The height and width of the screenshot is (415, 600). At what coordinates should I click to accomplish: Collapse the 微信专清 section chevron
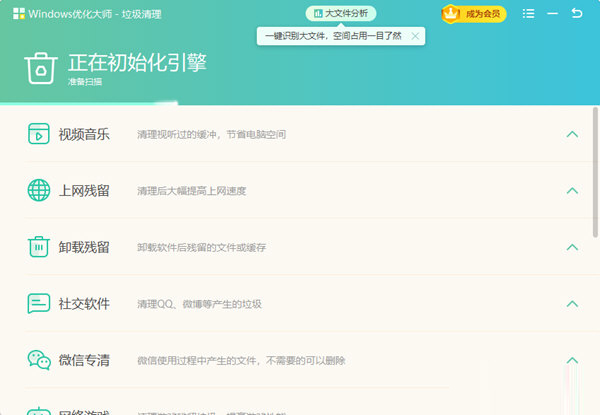click(572, 360)
